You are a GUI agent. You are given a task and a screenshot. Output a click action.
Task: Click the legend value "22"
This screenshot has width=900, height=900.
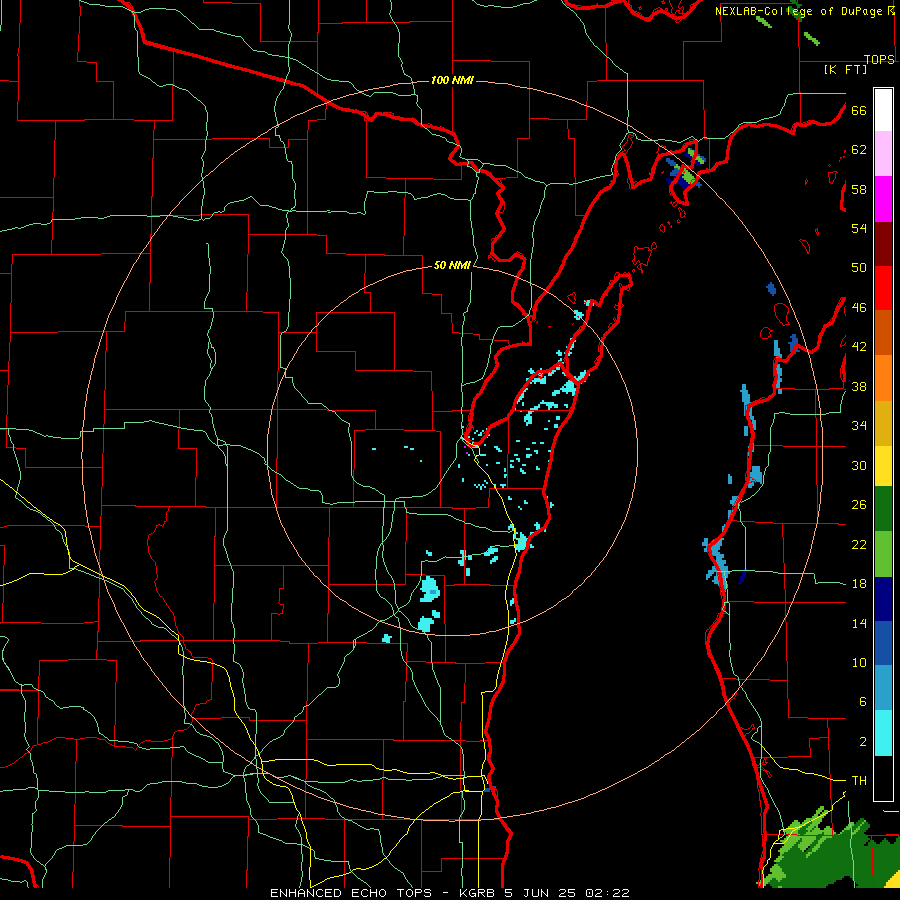tap(859, 545)
